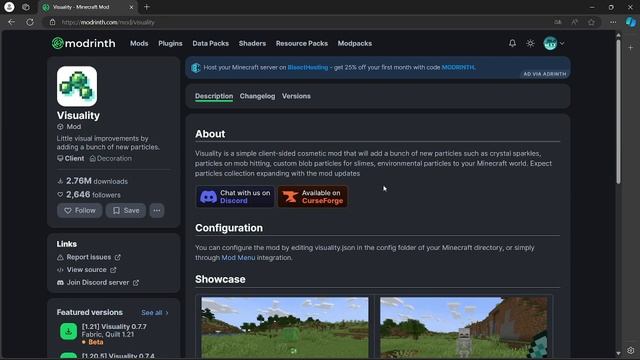The image size is (640, 360).
Task: Go back with the browser back arrow
Action: (x=11, y=22)
